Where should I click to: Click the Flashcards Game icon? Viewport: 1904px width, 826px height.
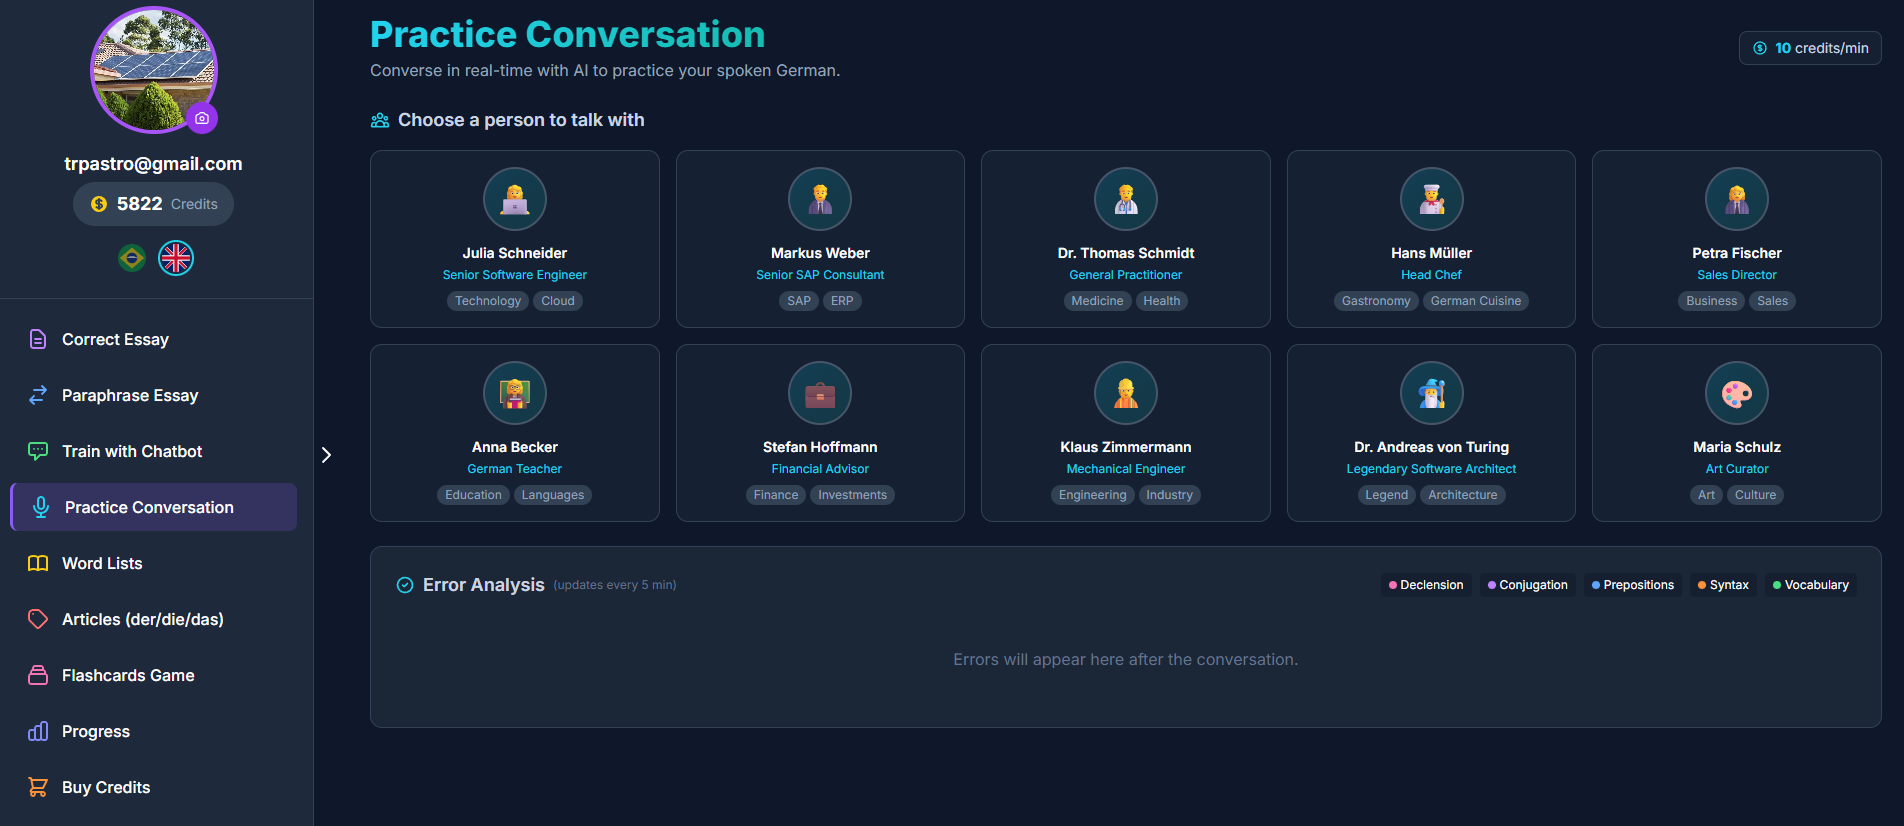click(x=38, y=676)
